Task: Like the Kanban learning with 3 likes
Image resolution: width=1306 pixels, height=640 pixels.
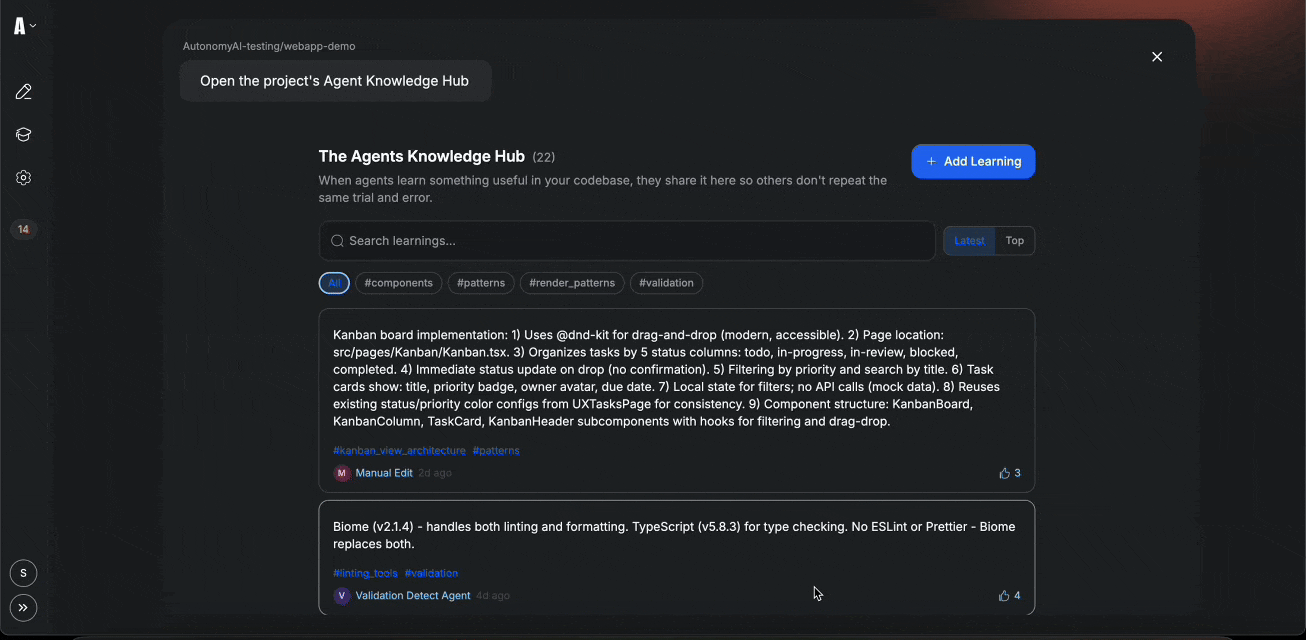Action: coord(1010,473)
